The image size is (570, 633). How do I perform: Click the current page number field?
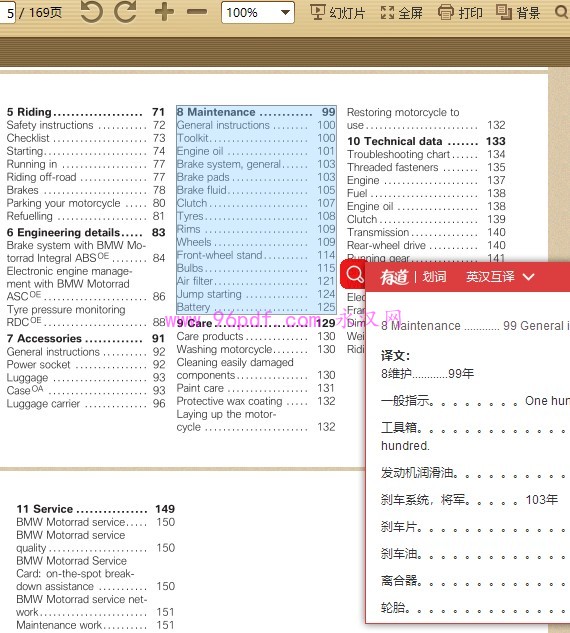(x=8, y=13)
